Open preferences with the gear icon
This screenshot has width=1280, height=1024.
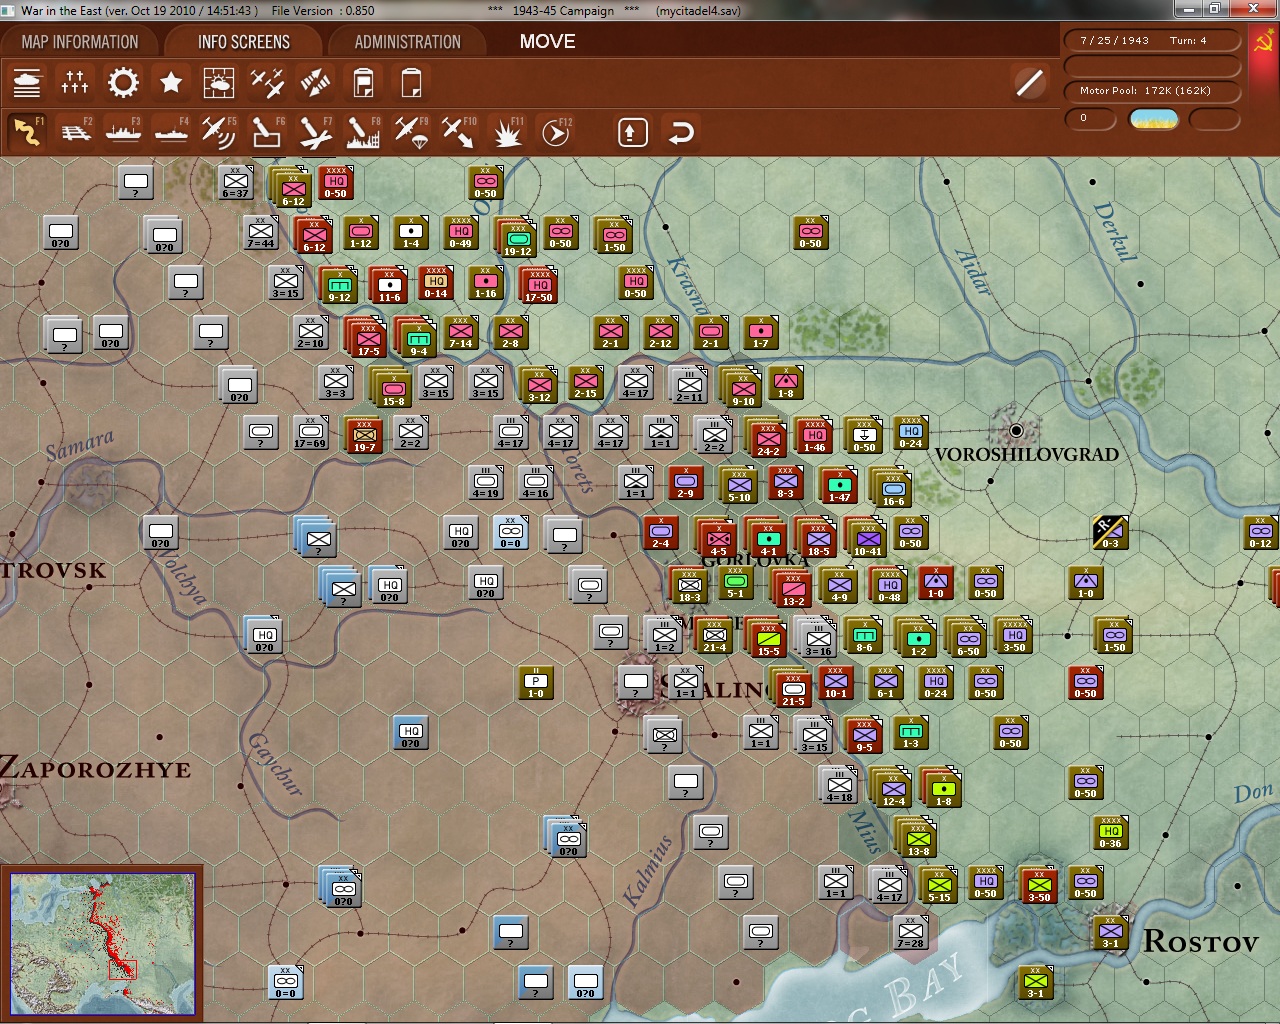tap(123, 83)
